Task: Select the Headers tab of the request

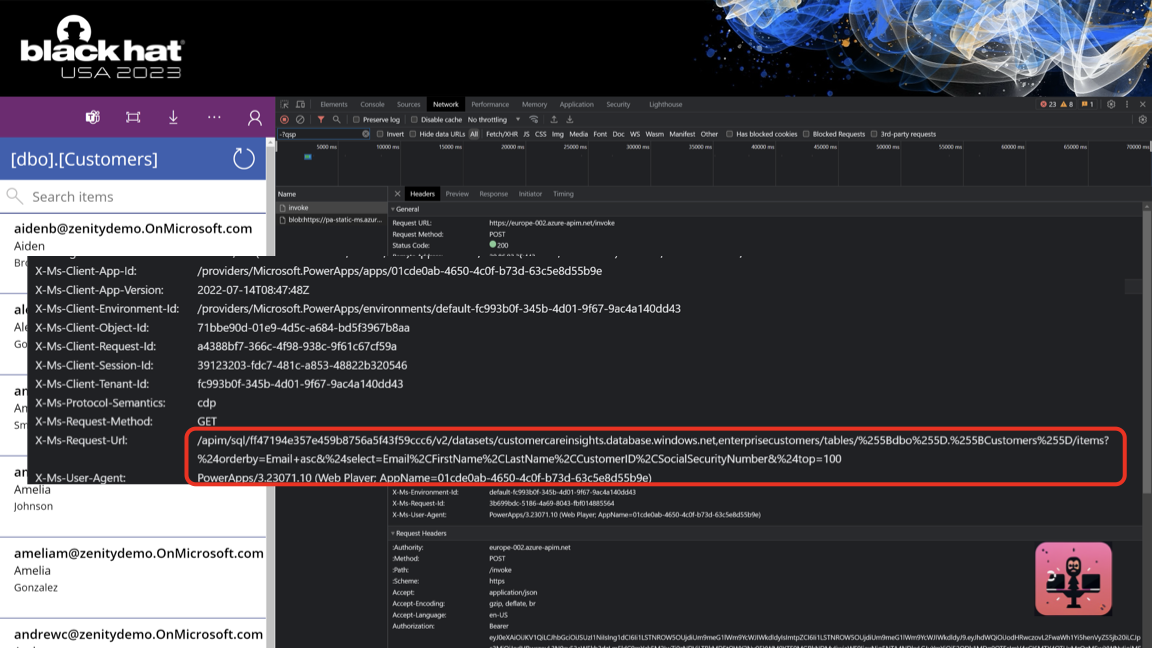Action: pos(422,194)
